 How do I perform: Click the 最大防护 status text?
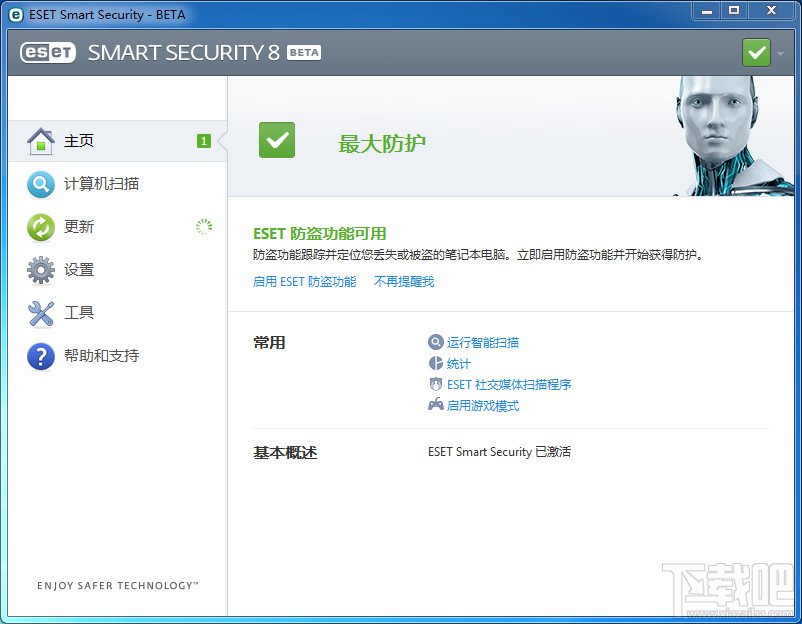click(x=382, y=143)
